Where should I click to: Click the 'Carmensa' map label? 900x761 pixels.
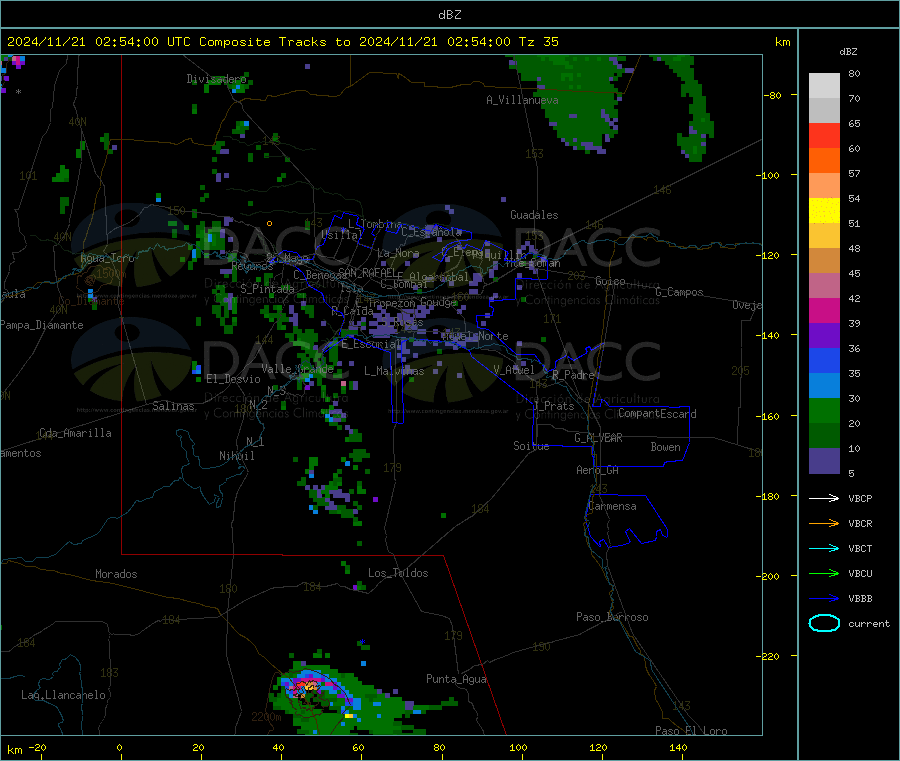(x=612, y=506)
